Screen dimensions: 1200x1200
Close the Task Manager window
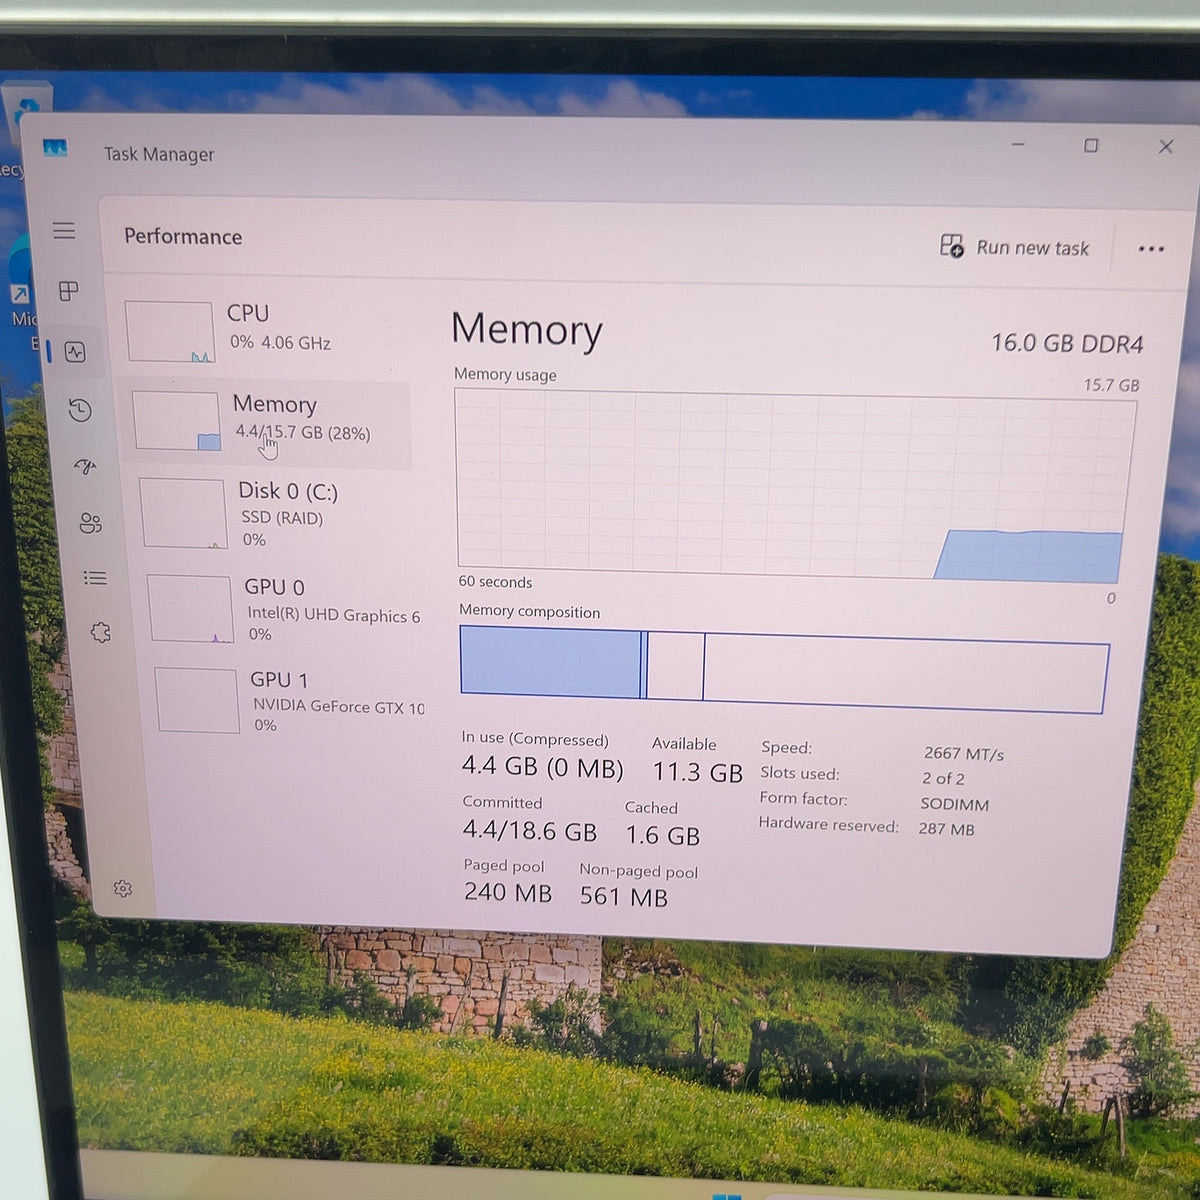(1166, 147)
